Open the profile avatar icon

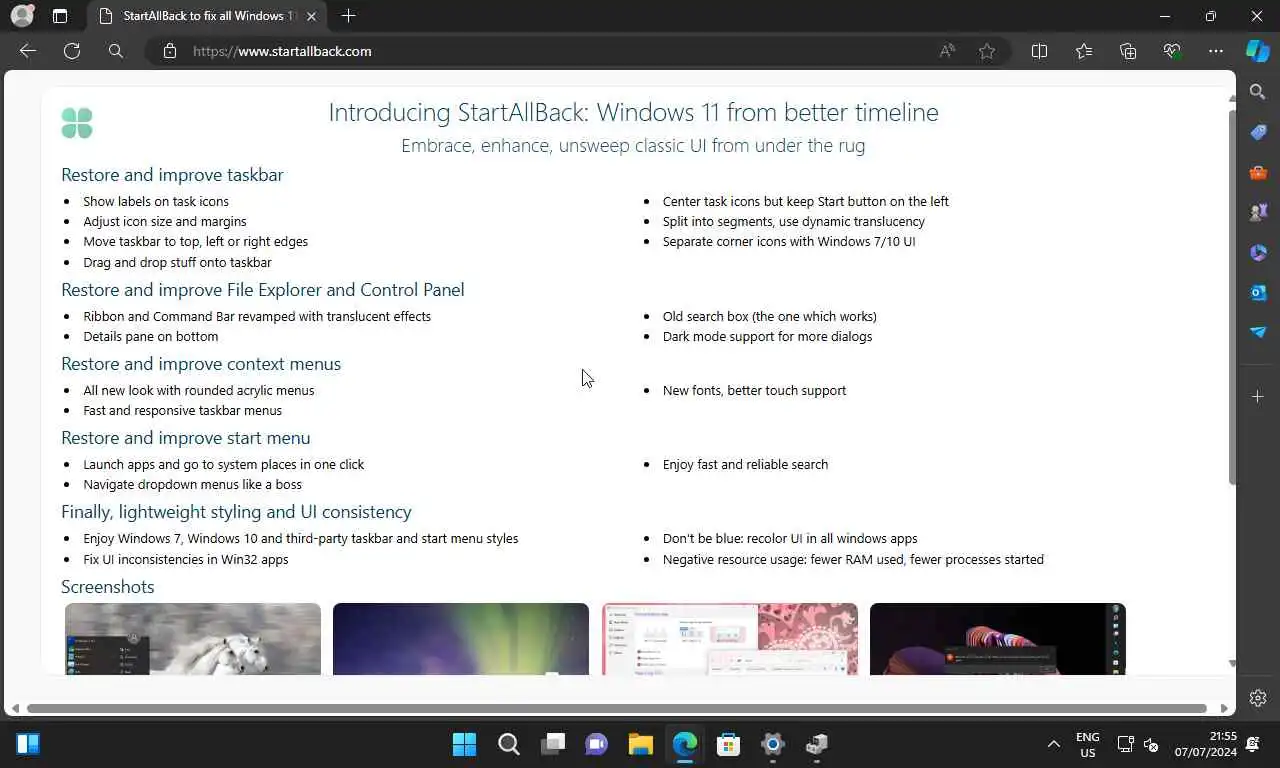(22, 16)
